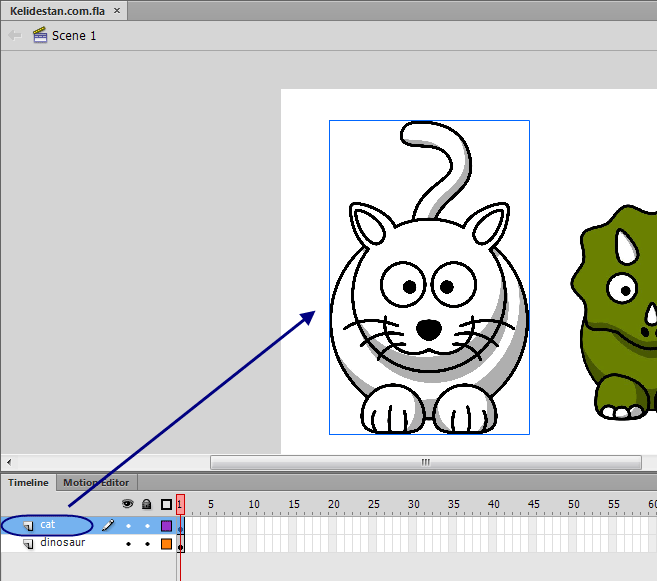Click the outline square icon in timeline header

pyautogui.click(x=166, y=504)
